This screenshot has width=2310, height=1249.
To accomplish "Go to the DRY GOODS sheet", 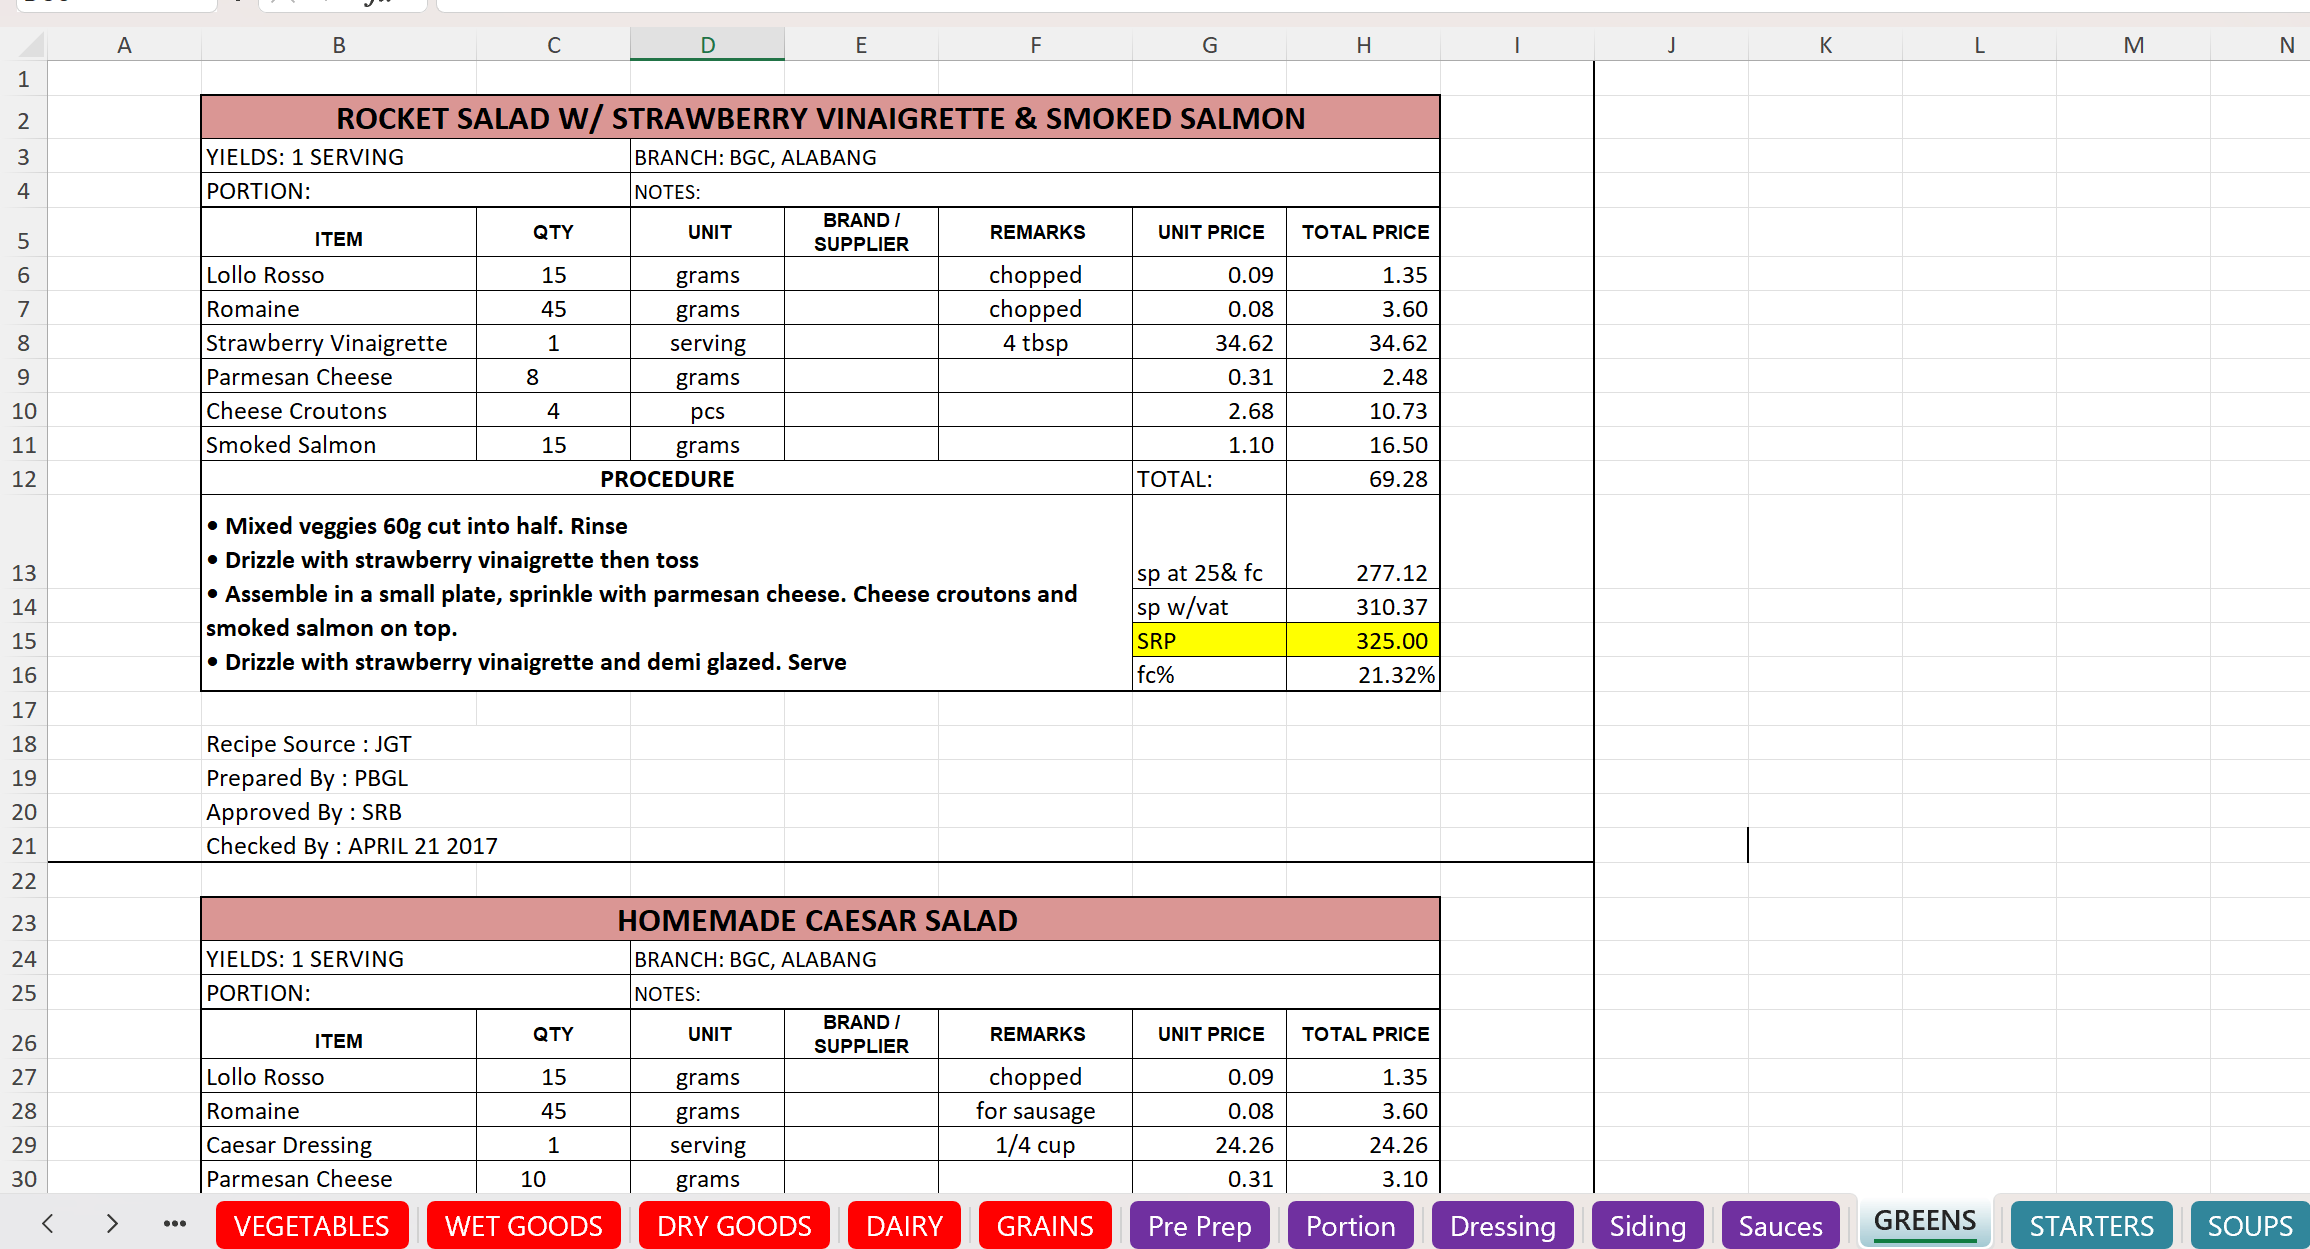I will (x=734, y=1226).
